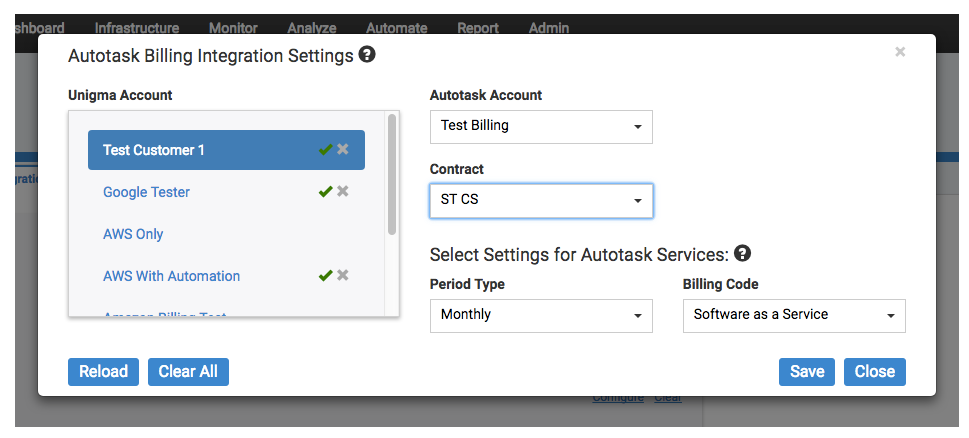Click the Reload button
This screenshot has height=438, width=969.
(103, 372)
